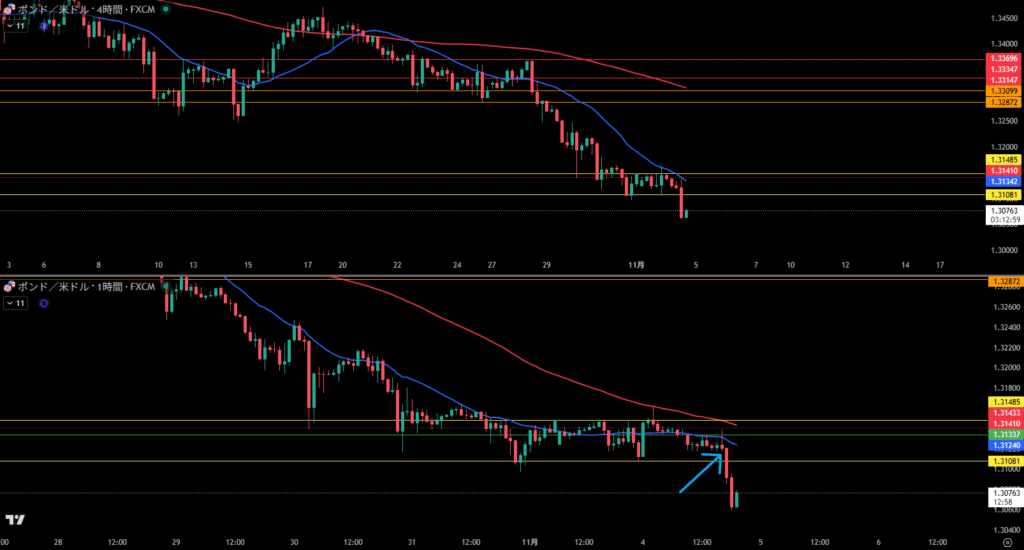Screen dimensions: 1024x550
Task: Click the TradingView logo in bottom-left corner
Action: click(15, 519)
